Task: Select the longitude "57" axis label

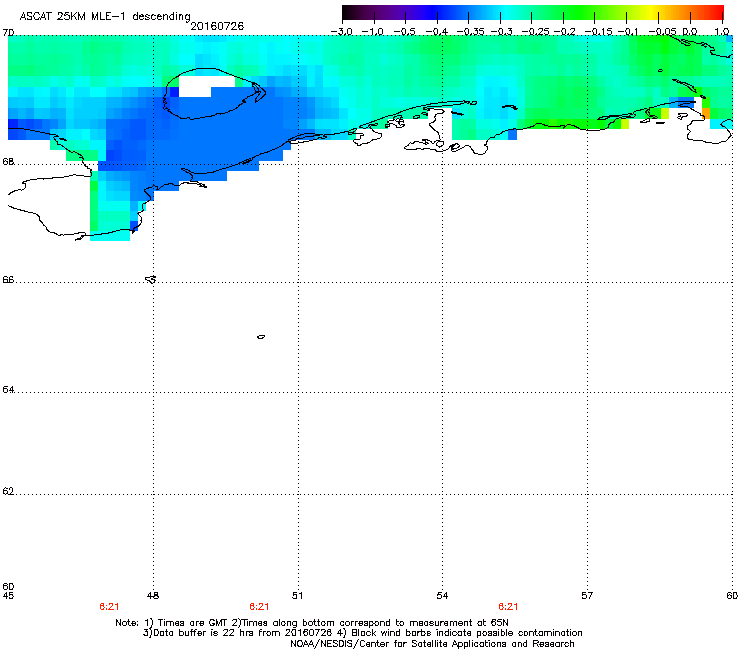Action: click(x=587, y=596)
